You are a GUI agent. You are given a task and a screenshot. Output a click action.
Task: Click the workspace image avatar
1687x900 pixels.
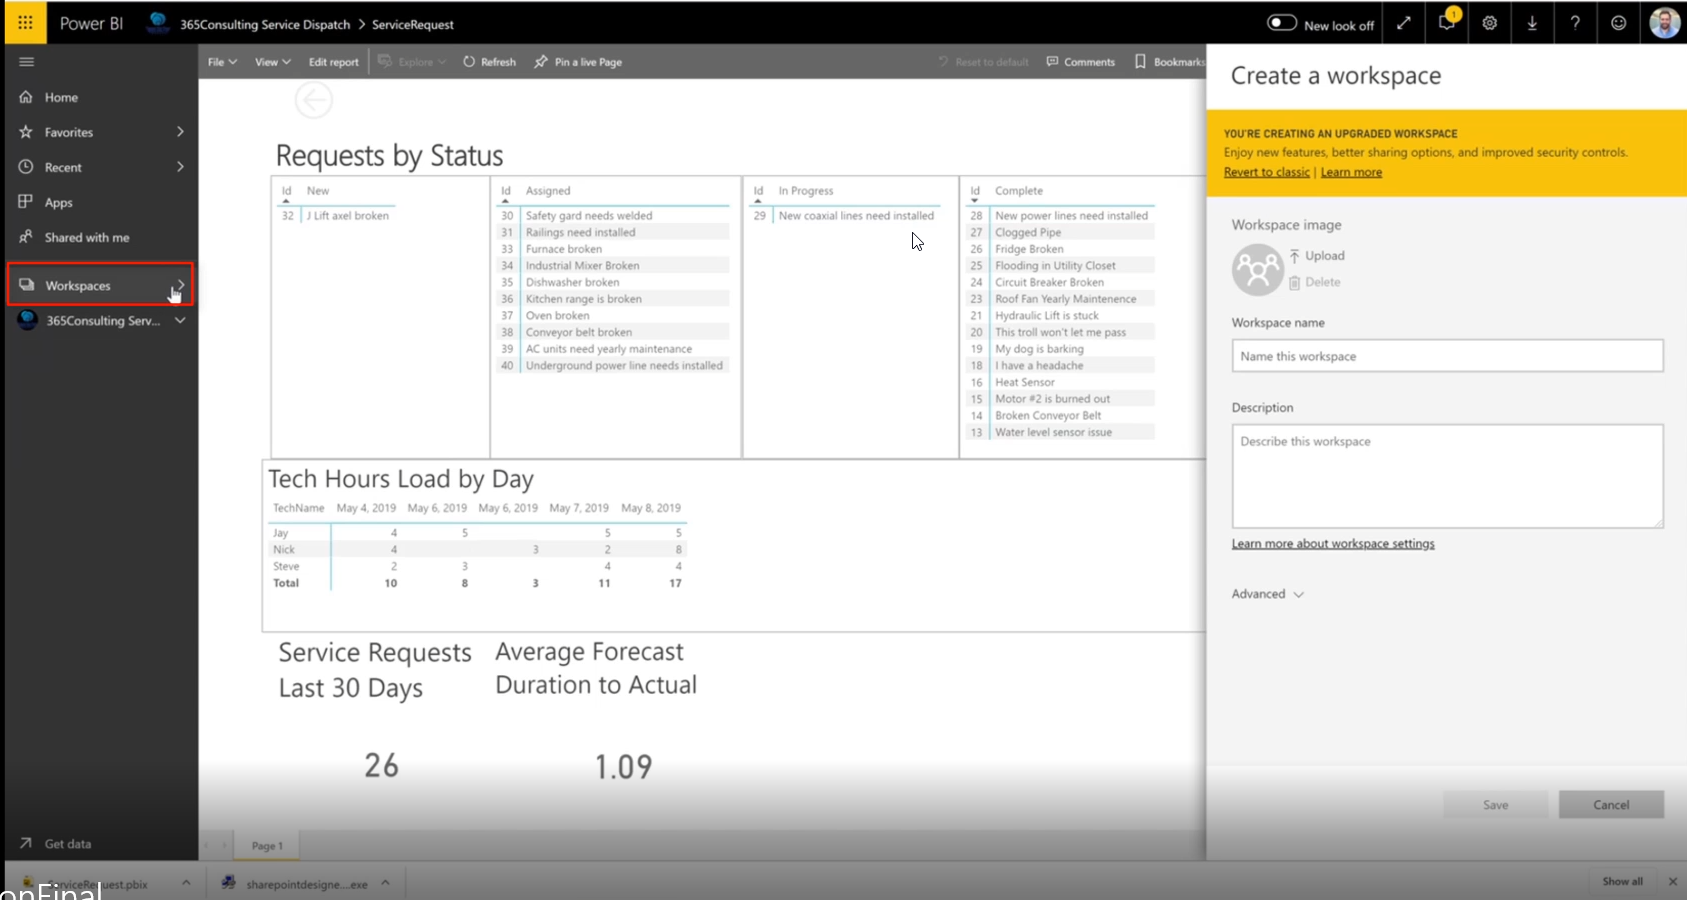[1257, 269]
